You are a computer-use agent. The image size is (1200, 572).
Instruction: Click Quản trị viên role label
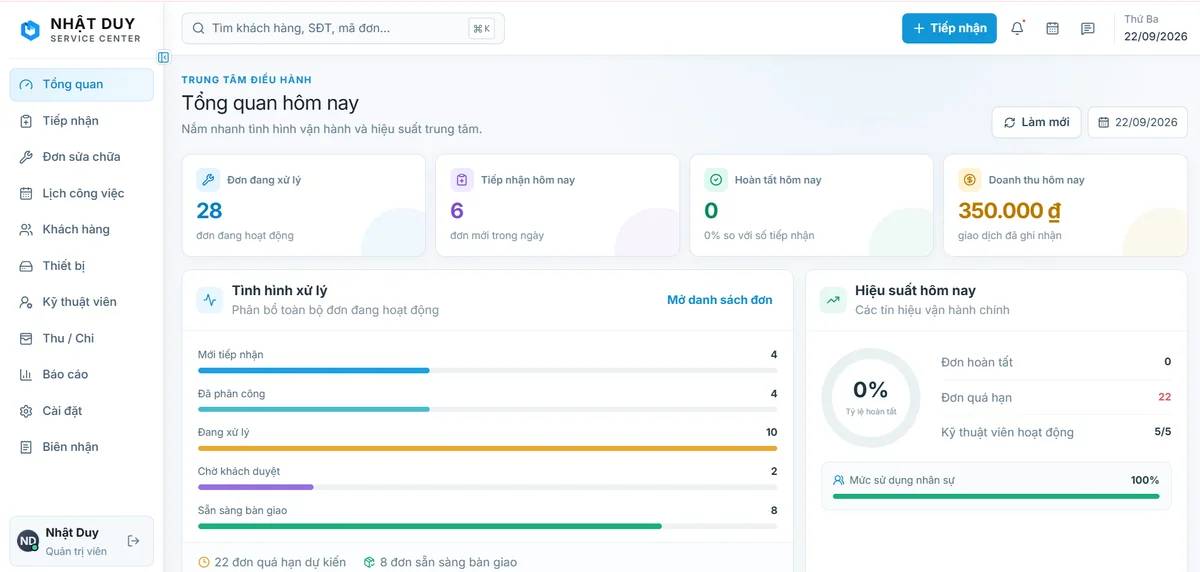(x=77, y=551)
